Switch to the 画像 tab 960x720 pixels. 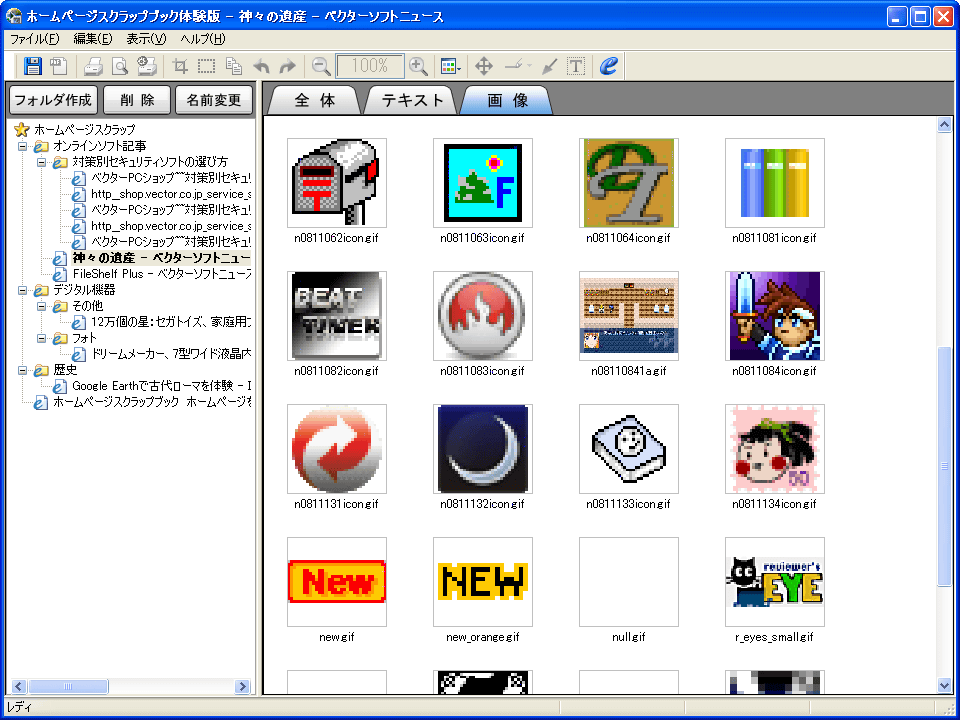click(508, 100)
